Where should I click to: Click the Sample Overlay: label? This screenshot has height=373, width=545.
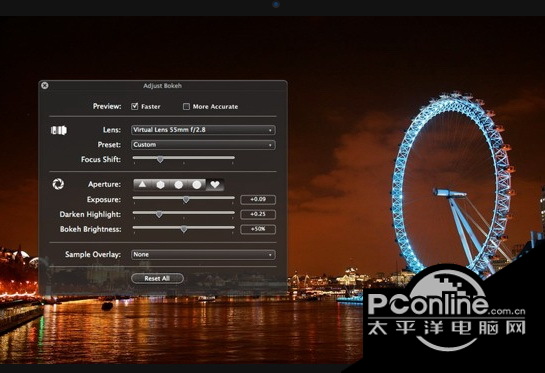coord(93,254)
